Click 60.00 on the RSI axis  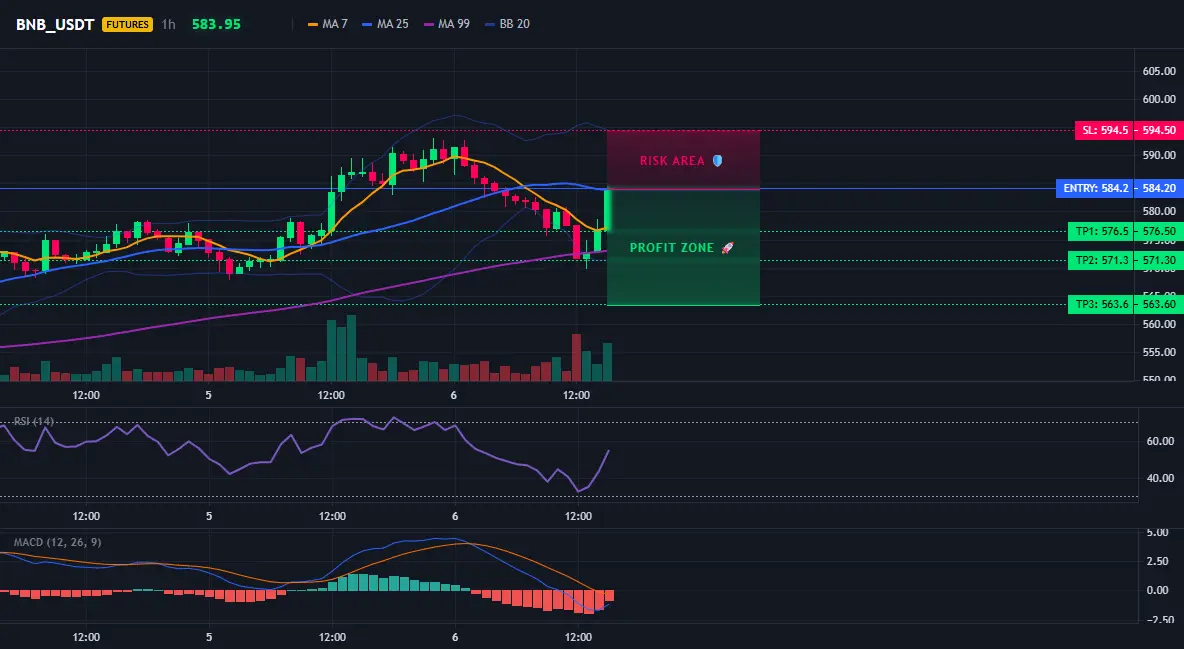(1160, 441)
